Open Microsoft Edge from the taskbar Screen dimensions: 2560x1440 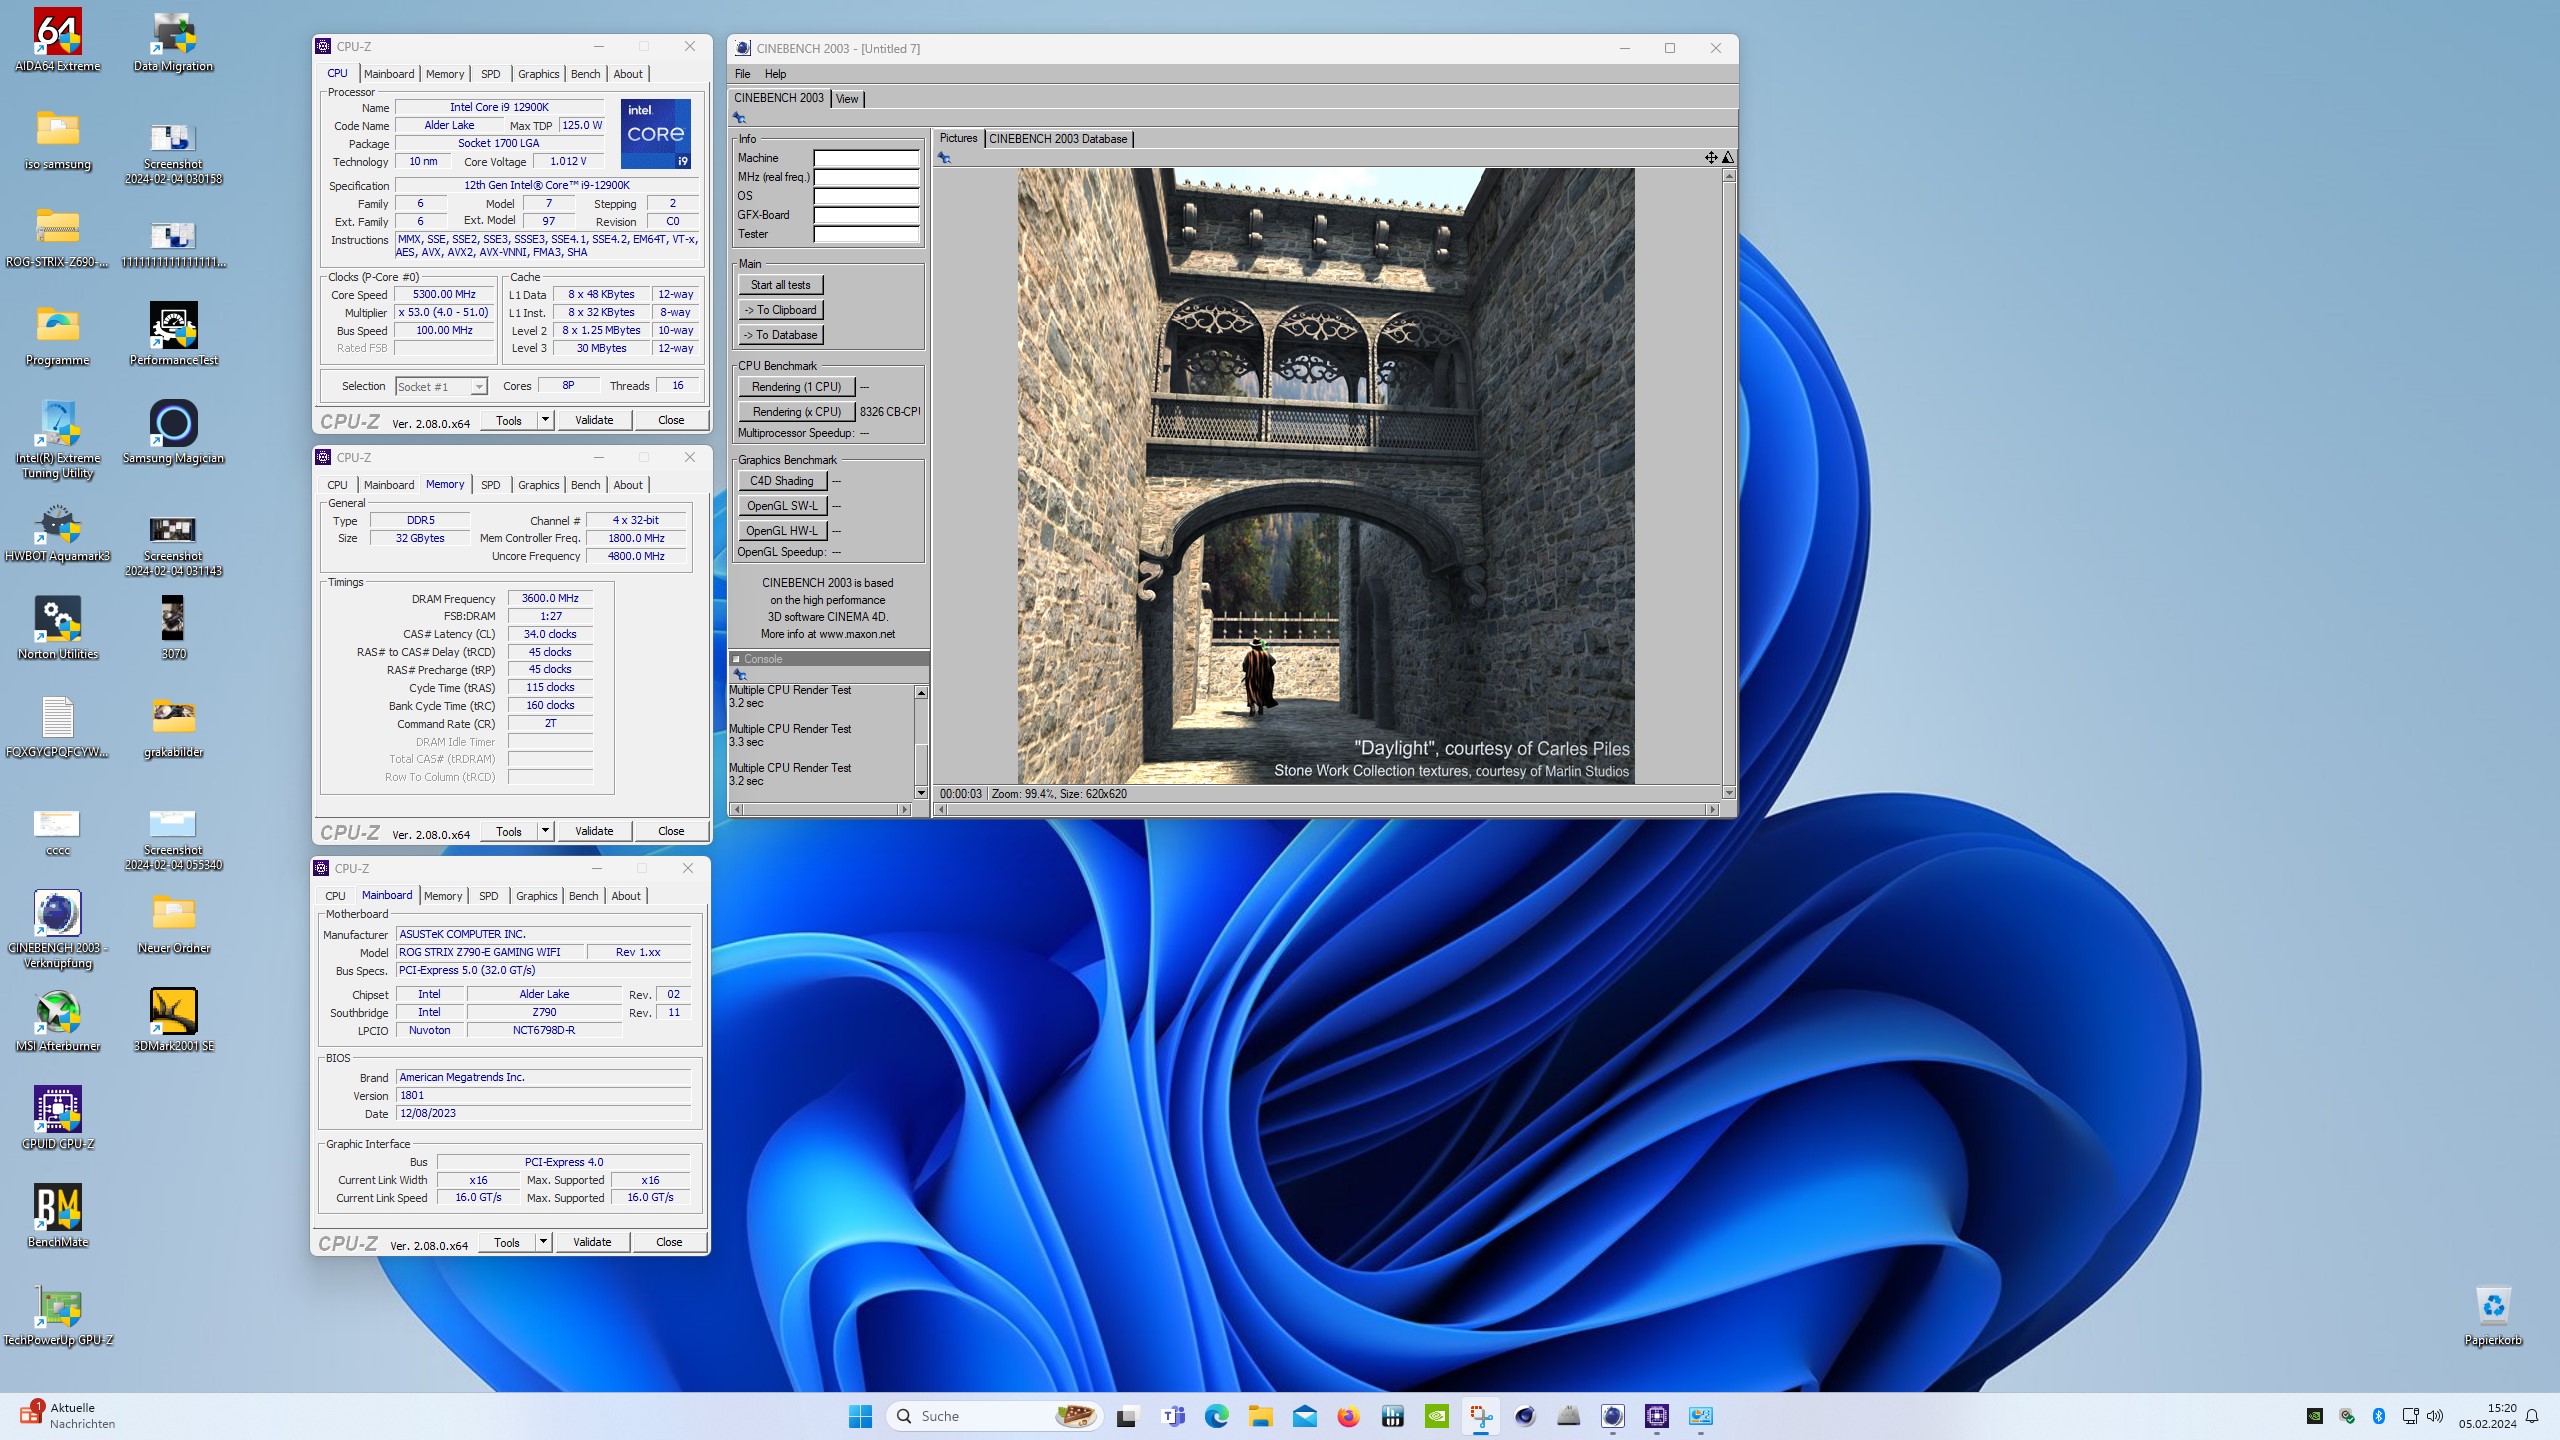(1216, 1416)
